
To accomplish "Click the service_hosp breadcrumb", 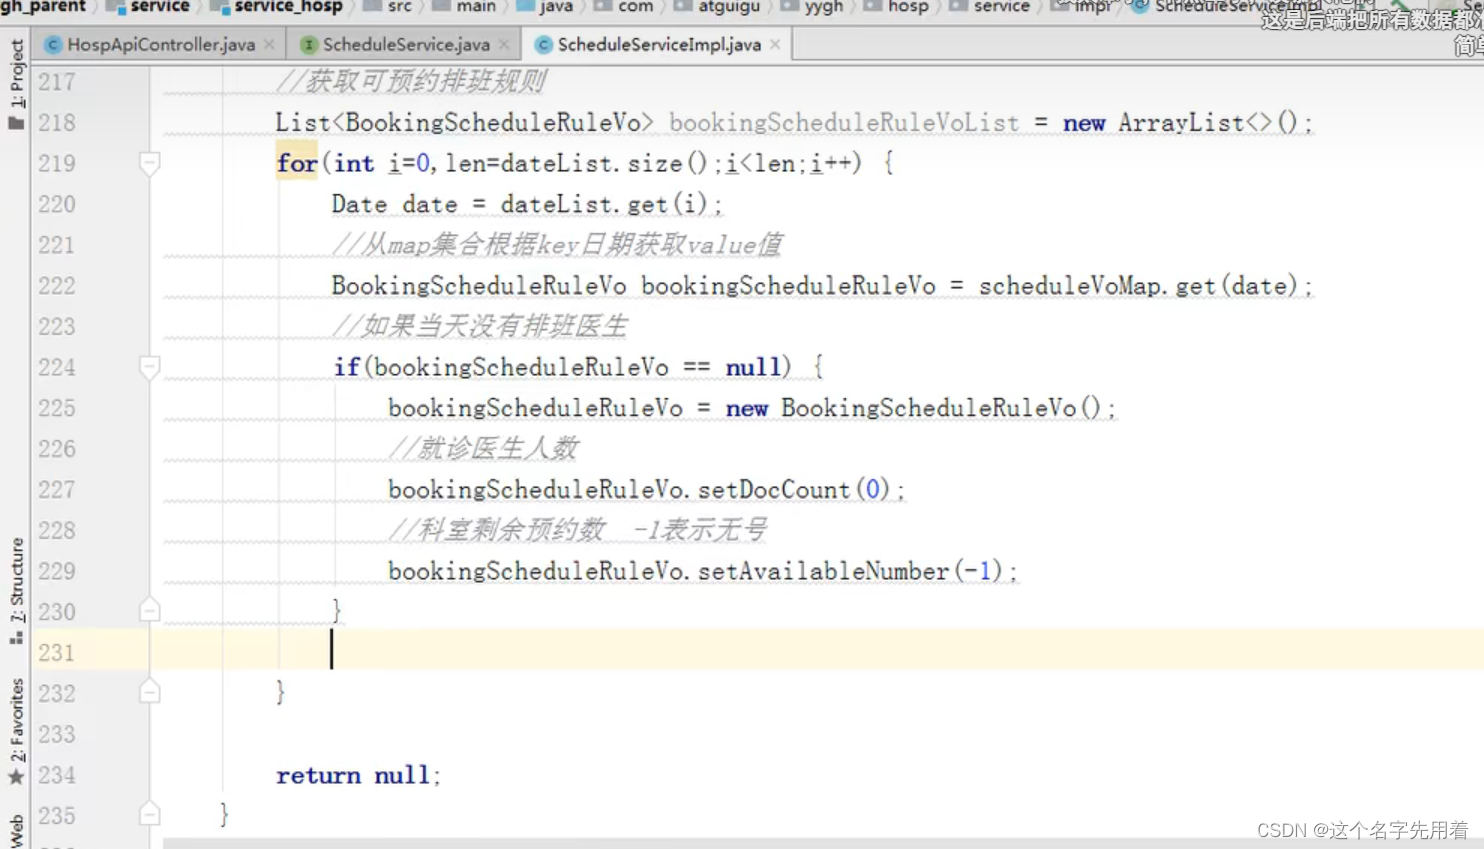I will tap(277, 7).
